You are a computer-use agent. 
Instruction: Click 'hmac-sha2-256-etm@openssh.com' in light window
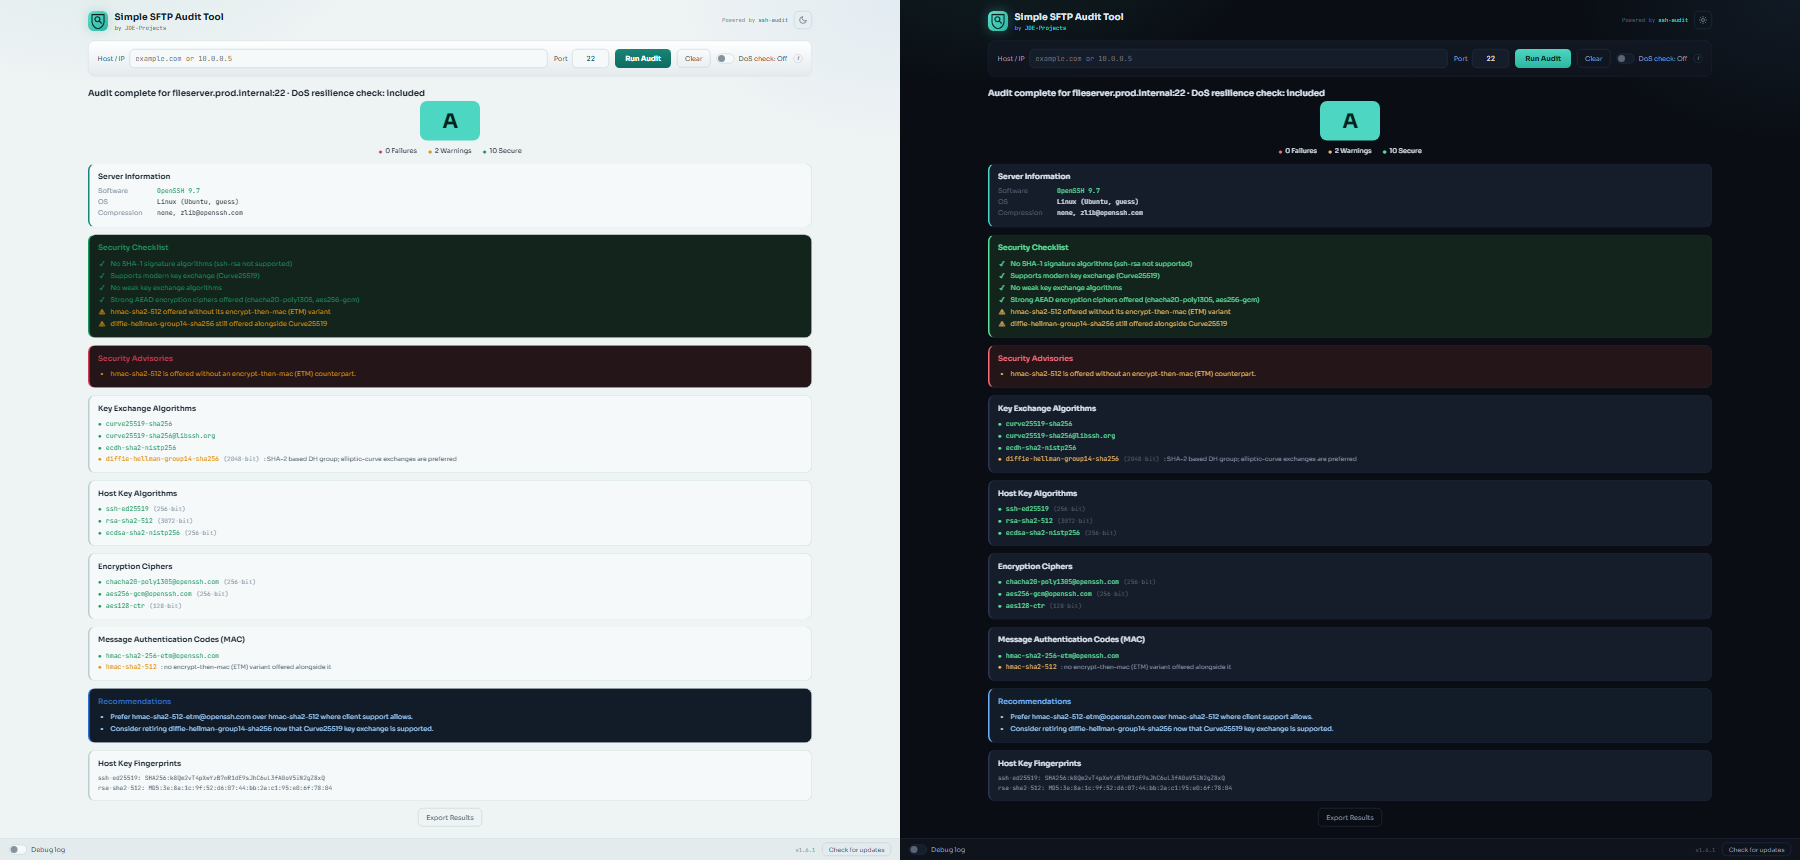point(162,656)
